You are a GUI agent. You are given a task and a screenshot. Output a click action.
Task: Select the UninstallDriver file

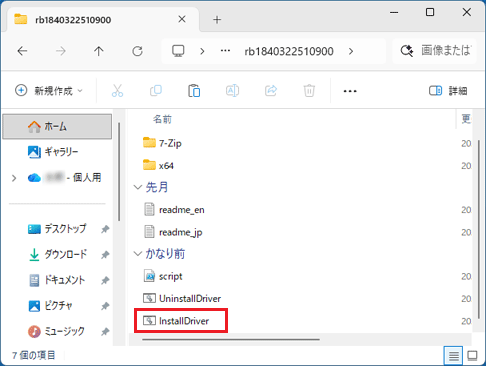coord(182,298)
